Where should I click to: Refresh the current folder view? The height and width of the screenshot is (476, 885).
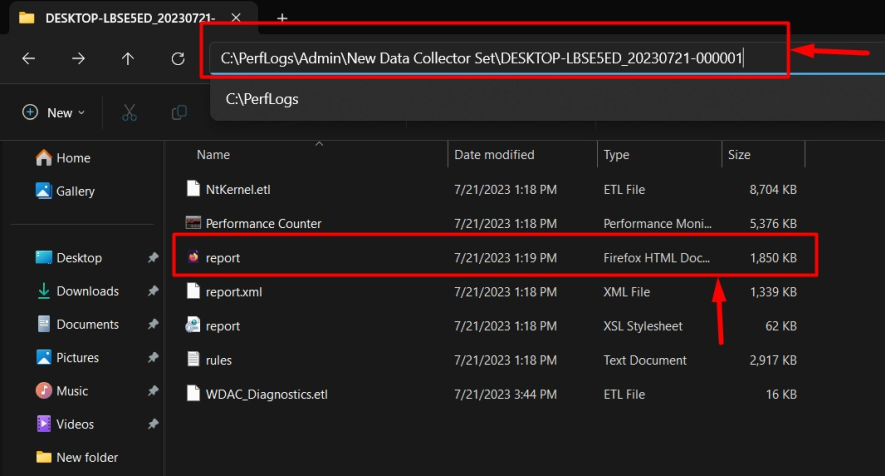[178, 59]
